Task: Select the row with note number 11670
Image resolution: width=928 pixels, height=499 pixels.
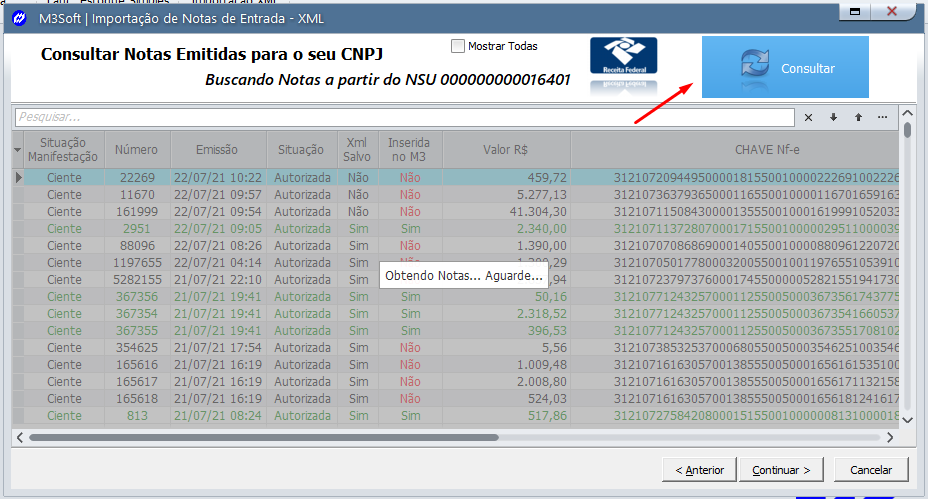Action: pyautogui.click(x=136, y=194)
